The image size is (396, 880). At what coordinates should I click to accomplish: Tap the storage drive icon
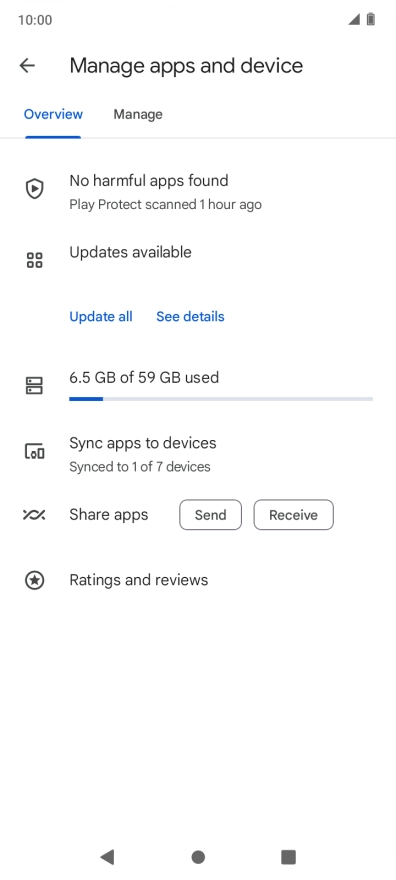(x=35, y=386)
